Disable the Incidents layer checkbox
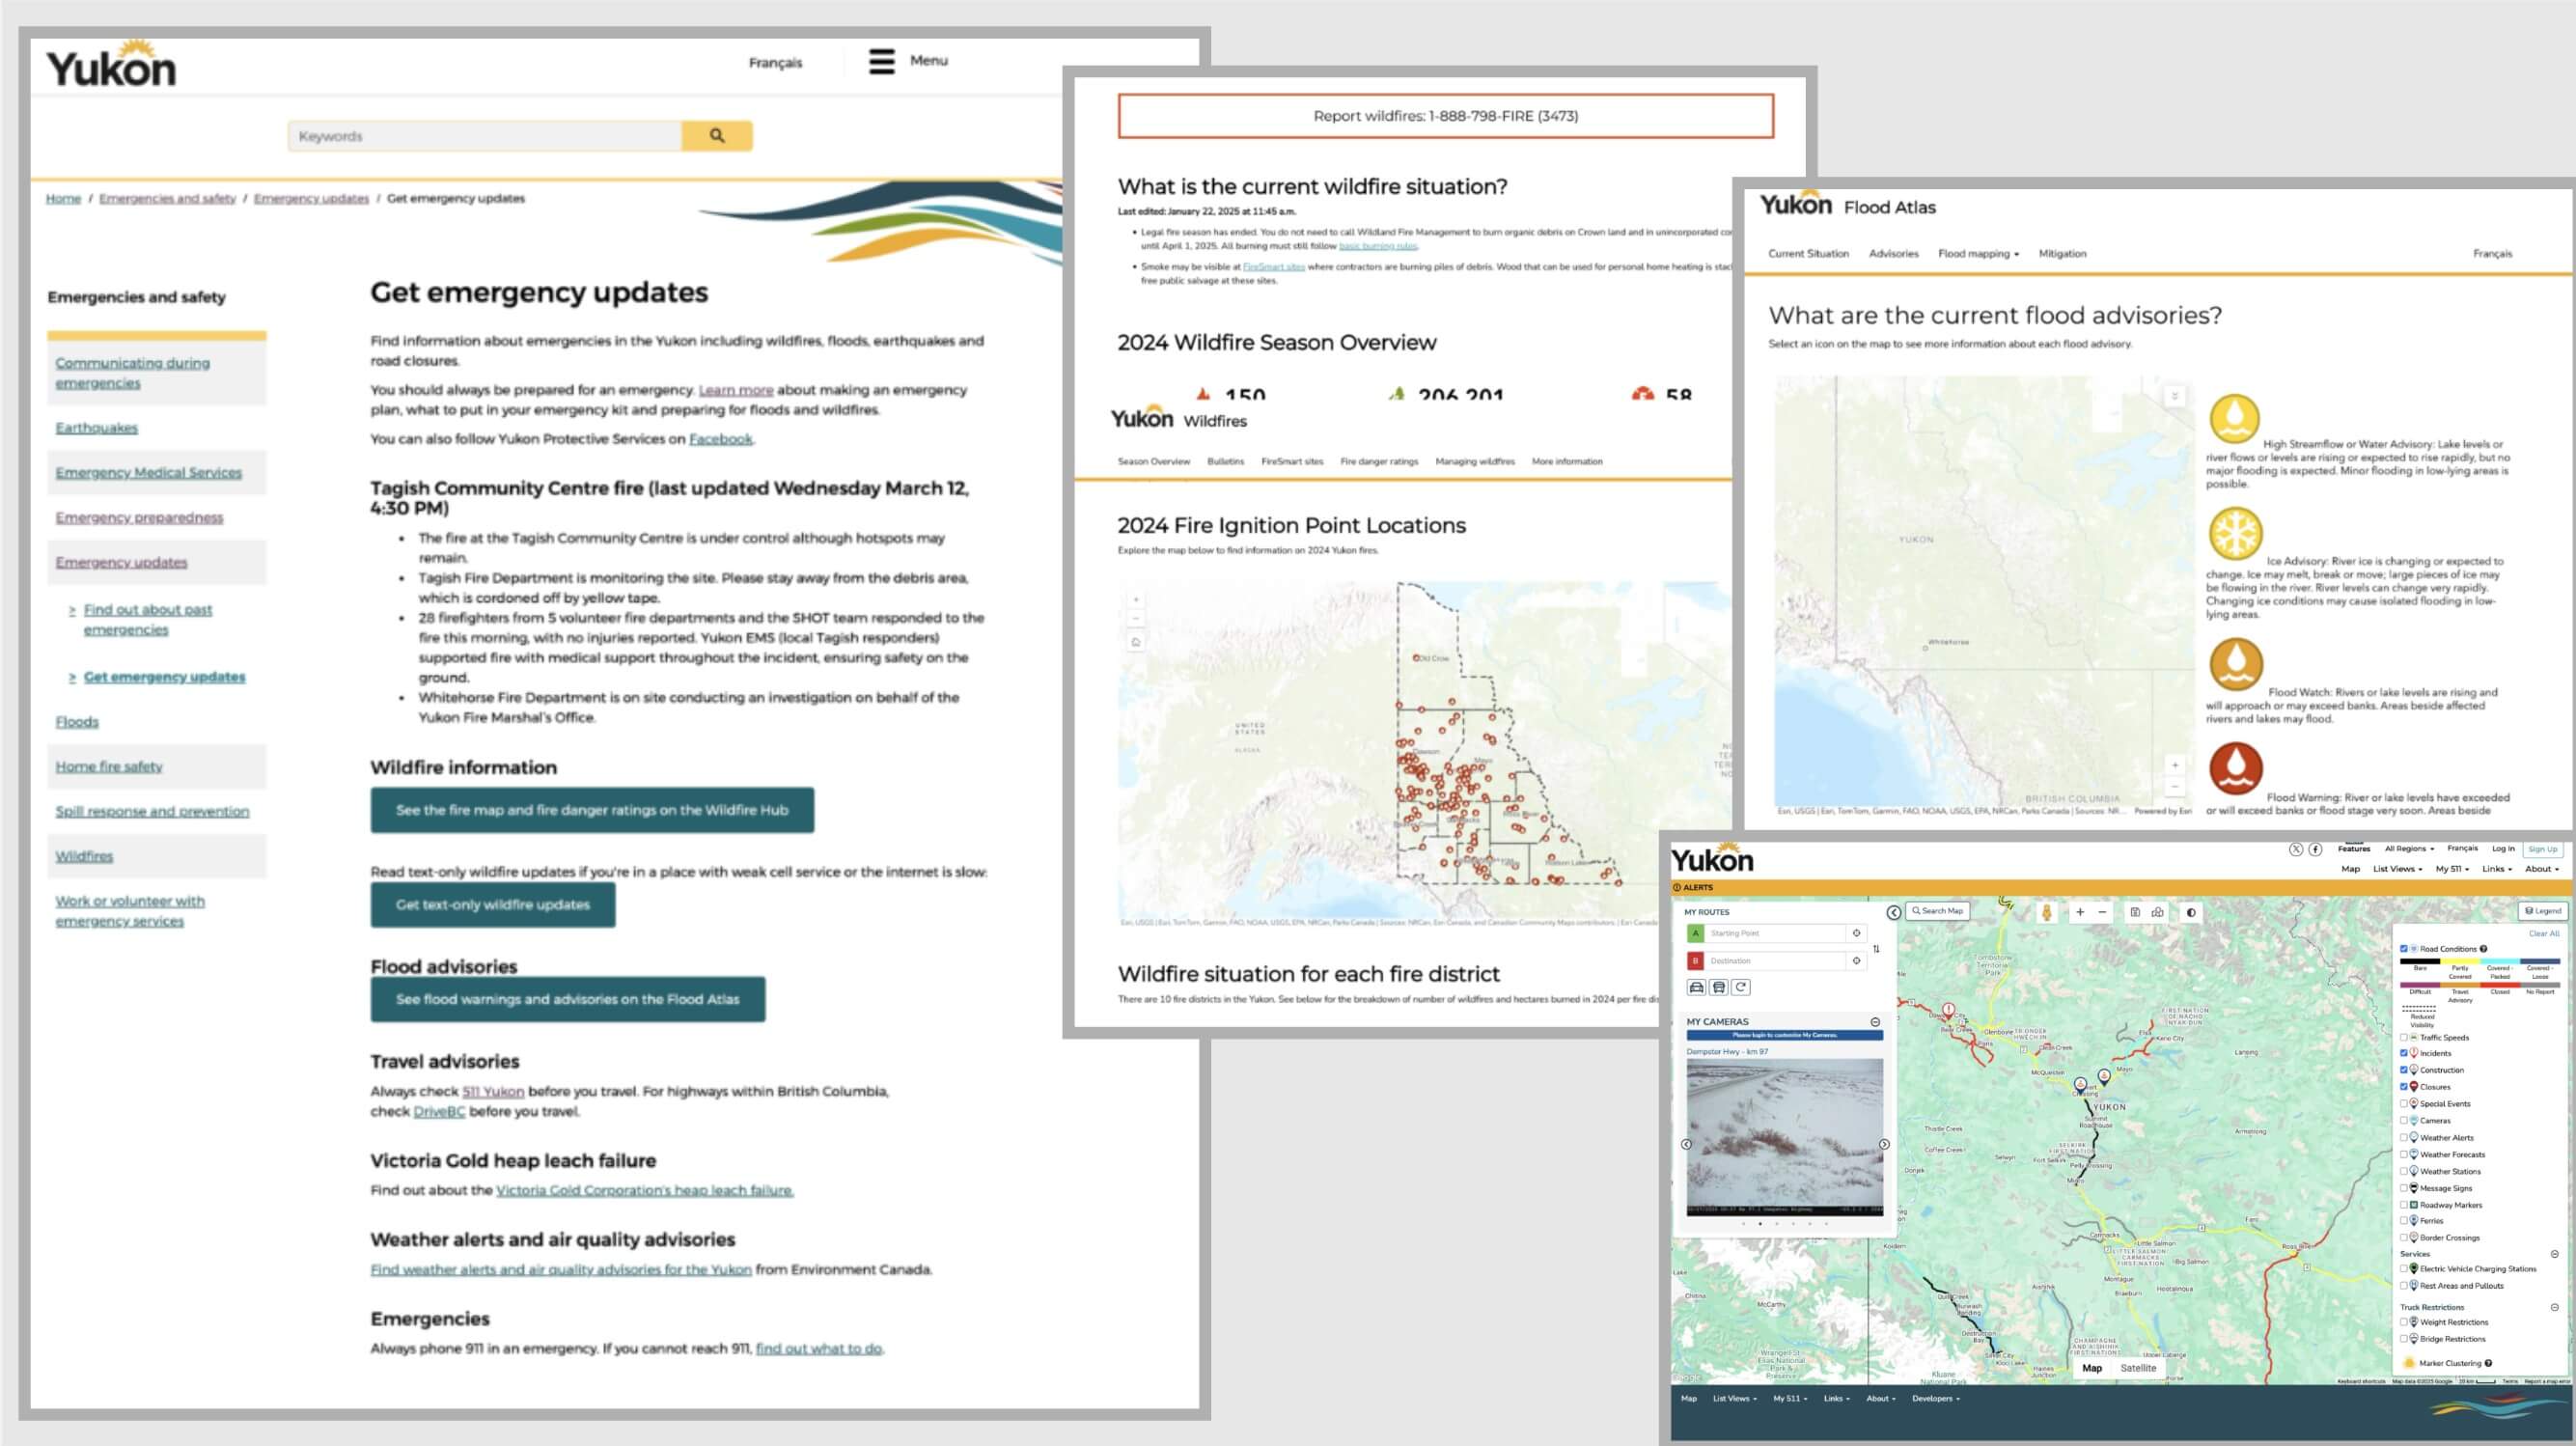Image resolution: width=2576 pixels, height=1446 pixels. (x=2404, y=1053)
